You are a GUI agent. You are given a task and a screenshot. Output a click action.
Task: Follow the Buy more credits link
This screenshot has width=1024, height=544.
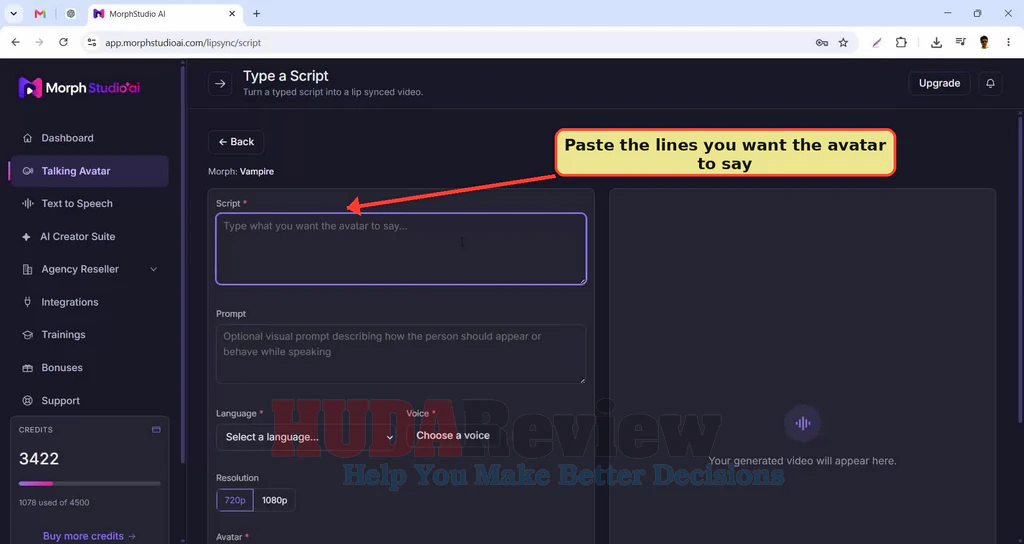(89, 536)
